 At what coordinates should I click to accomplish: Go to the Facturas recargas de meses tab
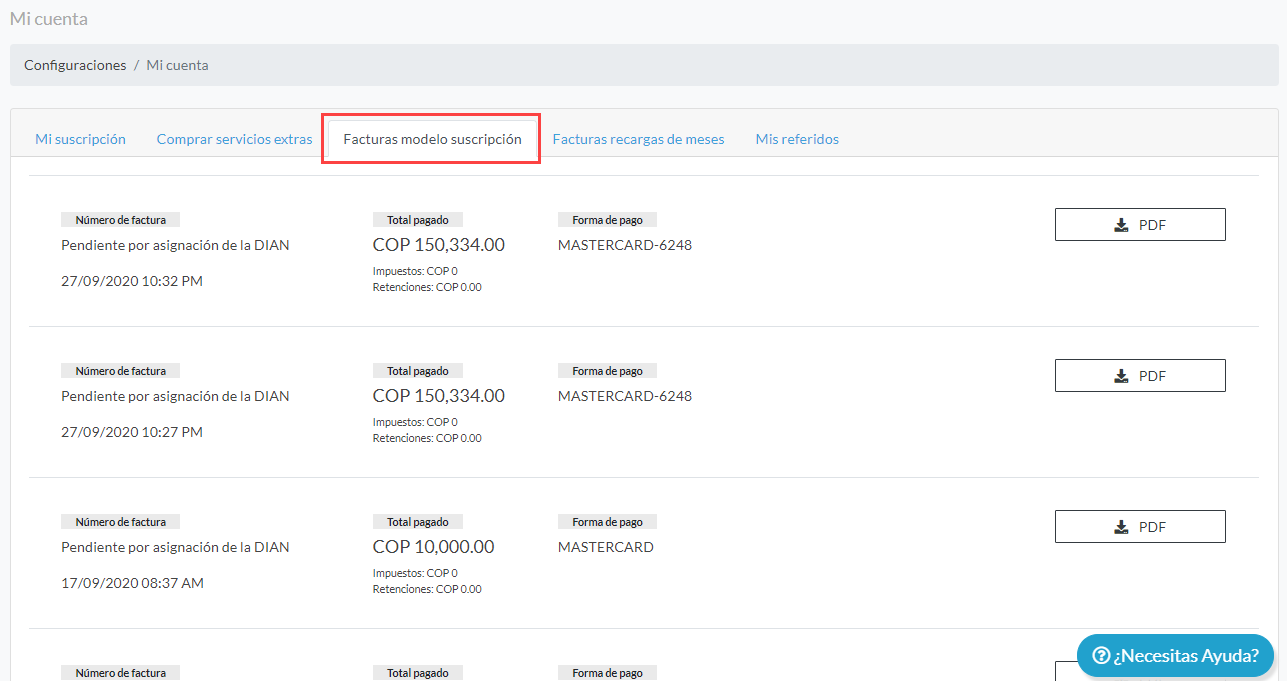click(x=638, y=139)
